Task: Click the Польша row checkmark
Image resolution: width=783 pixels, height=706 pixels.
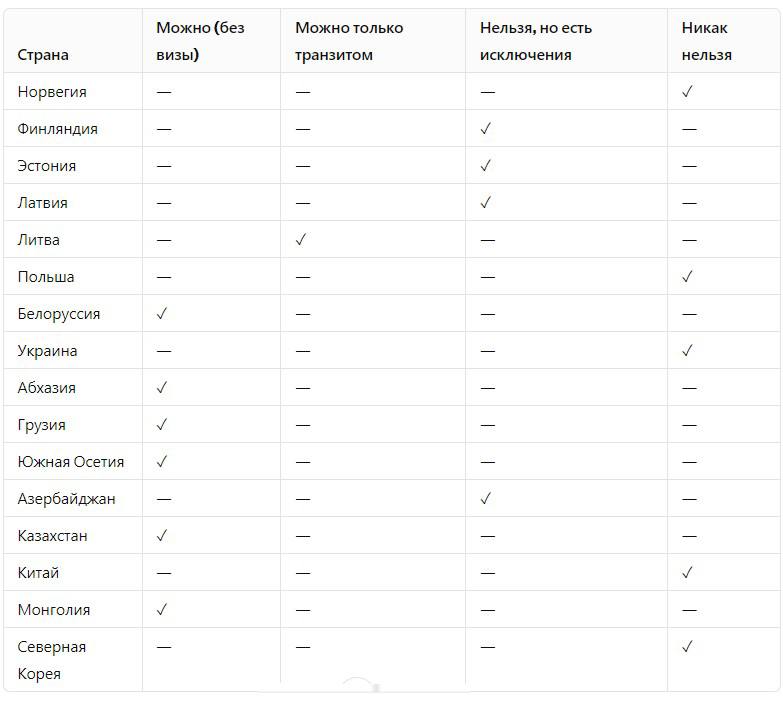Action: (687, 277)
